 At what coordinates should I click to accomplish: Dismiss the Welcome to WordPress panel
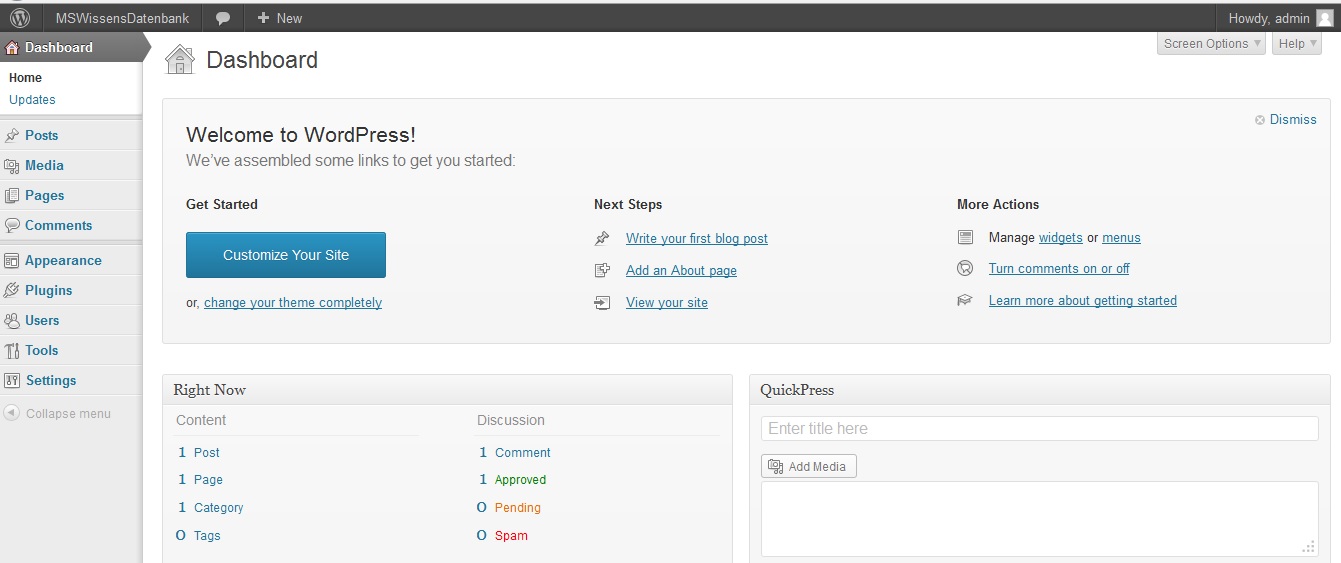(x=1293, y=119)
